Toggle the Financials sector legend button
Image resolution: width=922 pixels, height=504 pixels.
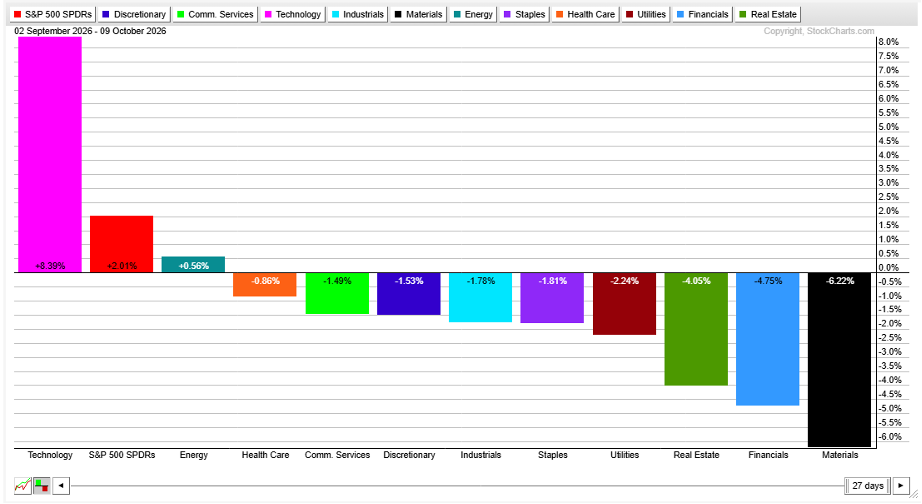coord(702,14)
